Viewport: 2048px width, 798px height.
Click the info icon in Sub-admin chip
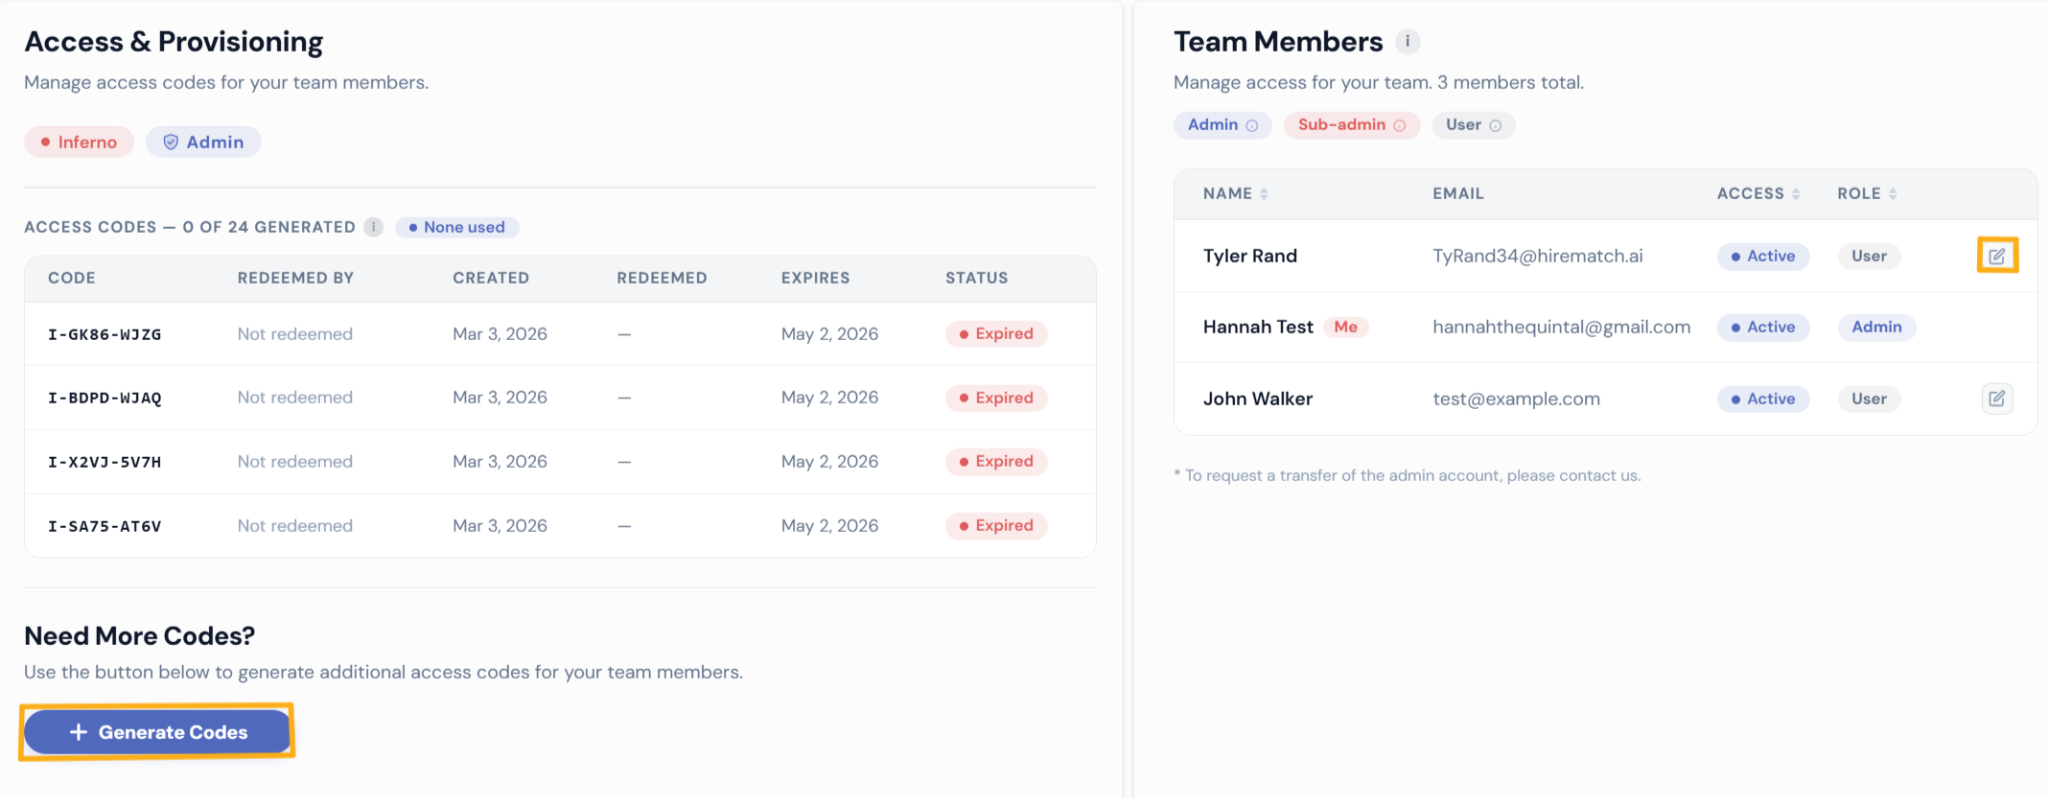(x=1399, y=126)
